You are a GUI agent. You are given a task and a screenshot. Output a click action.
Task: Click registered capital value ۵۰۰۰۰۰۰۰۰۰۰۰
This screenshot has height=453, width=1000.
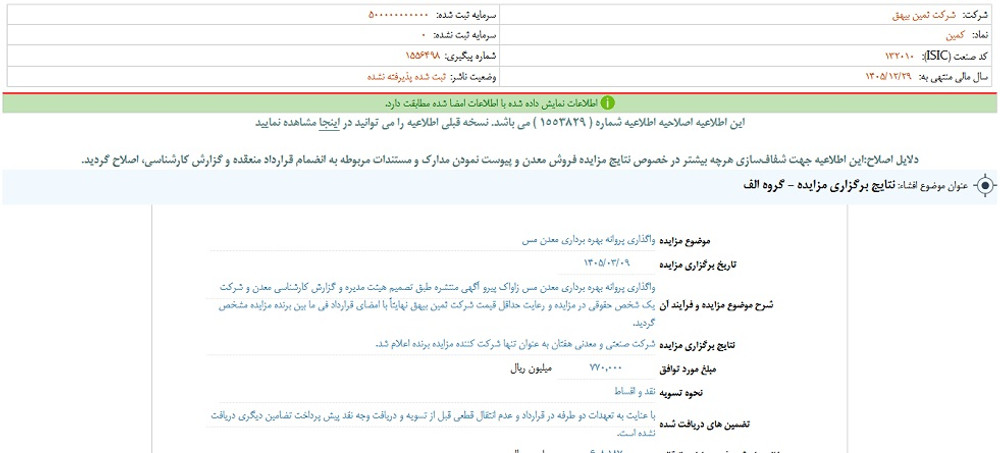(399, 15)
